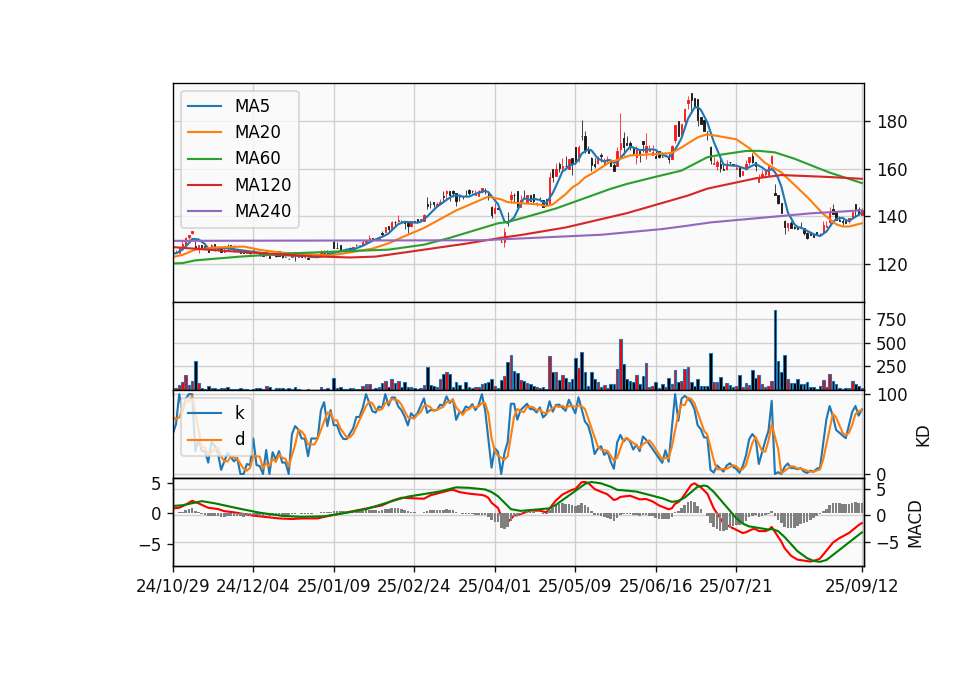This screenshot has height=690, width=960.
Task: Click the 25/05/09 date axis label
Action: click(x=575, y=586)
